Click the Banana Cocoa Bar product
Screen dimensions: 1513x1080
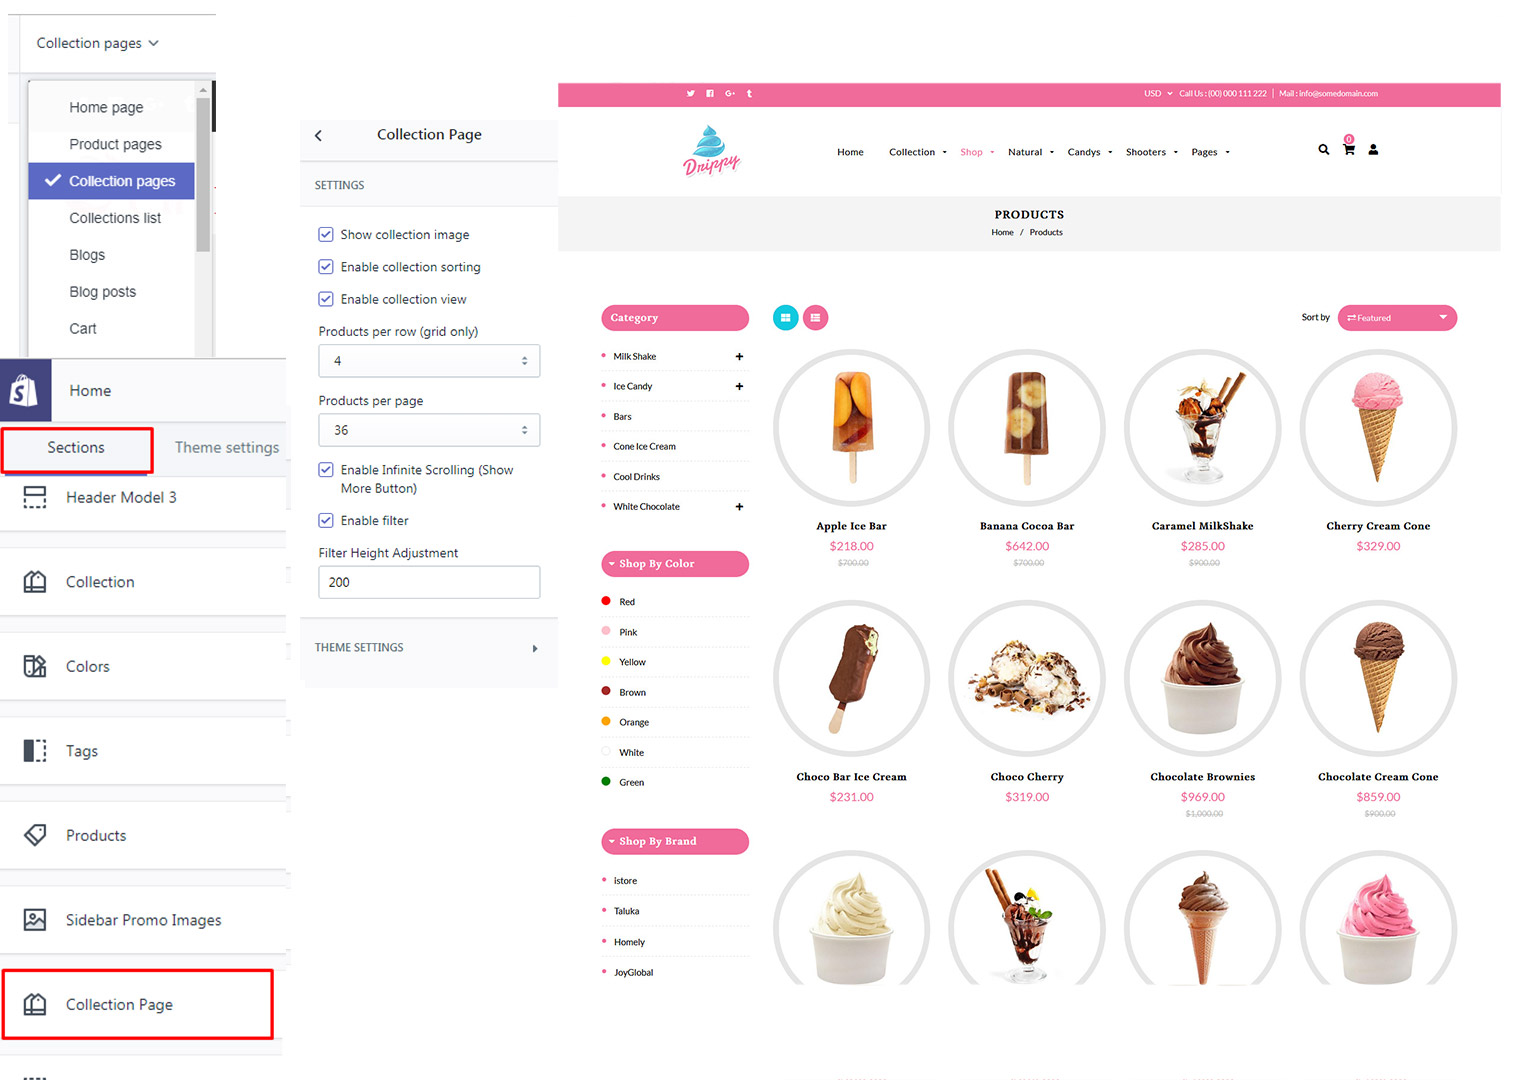[x=1027, y=525]
